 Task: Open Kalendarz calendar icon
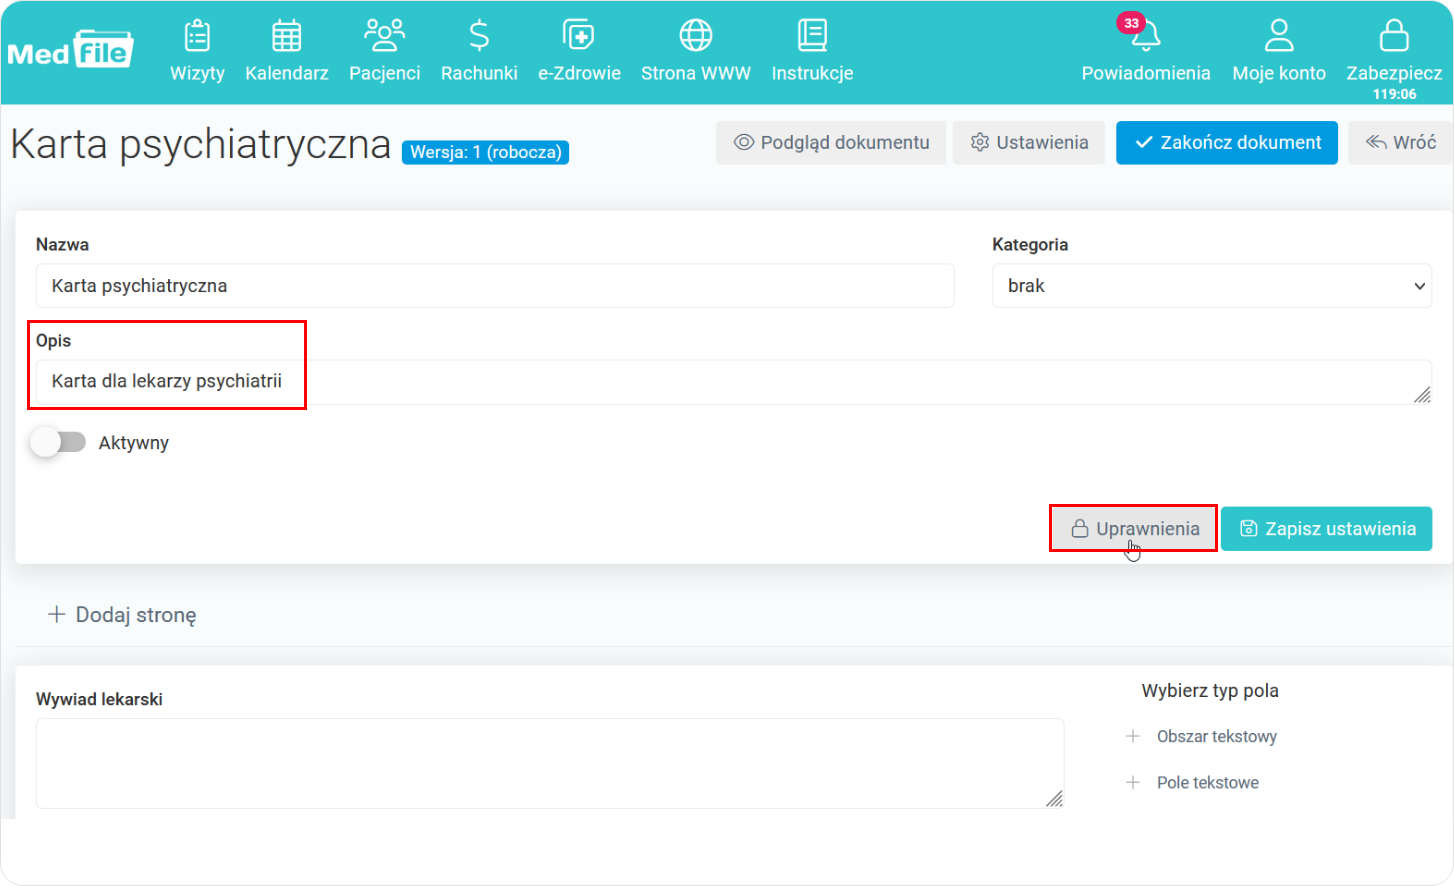pos(286,36)
